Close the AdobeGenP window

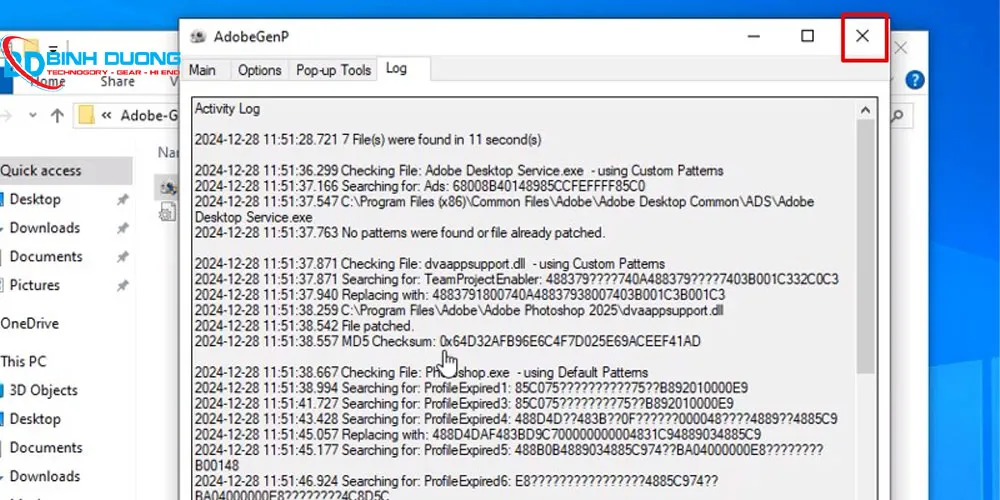click(862, 37)
